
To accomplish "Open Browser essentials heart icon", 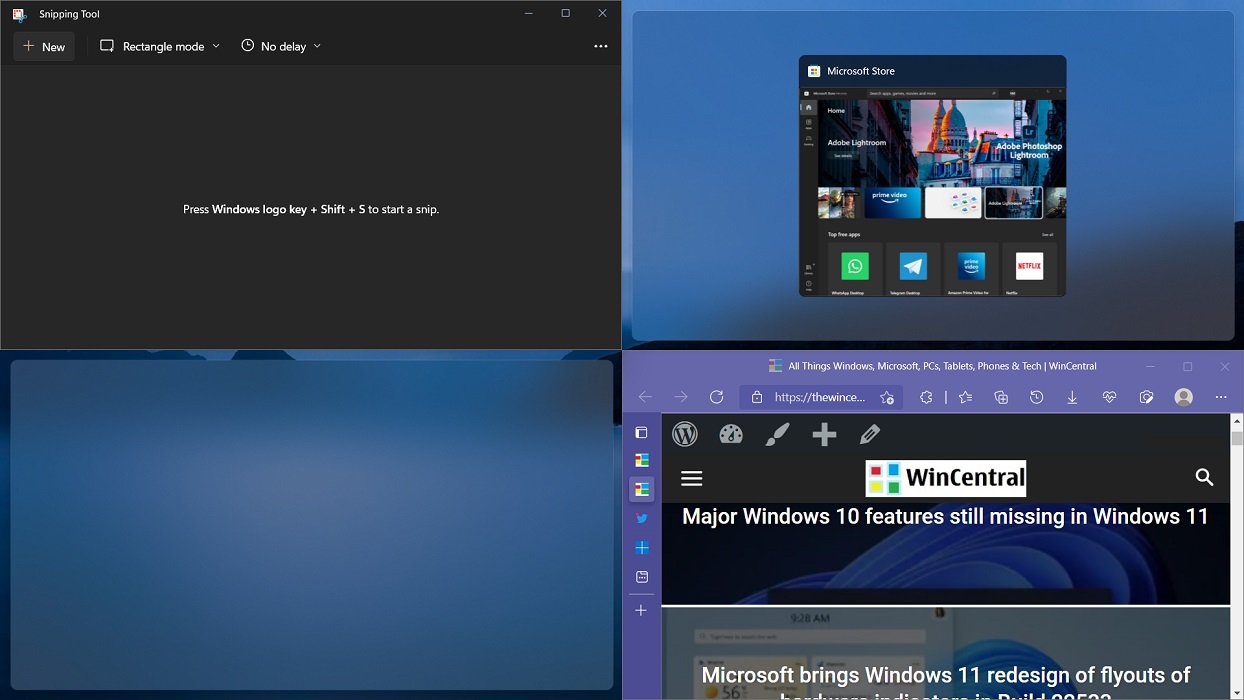I will 1109,397.
